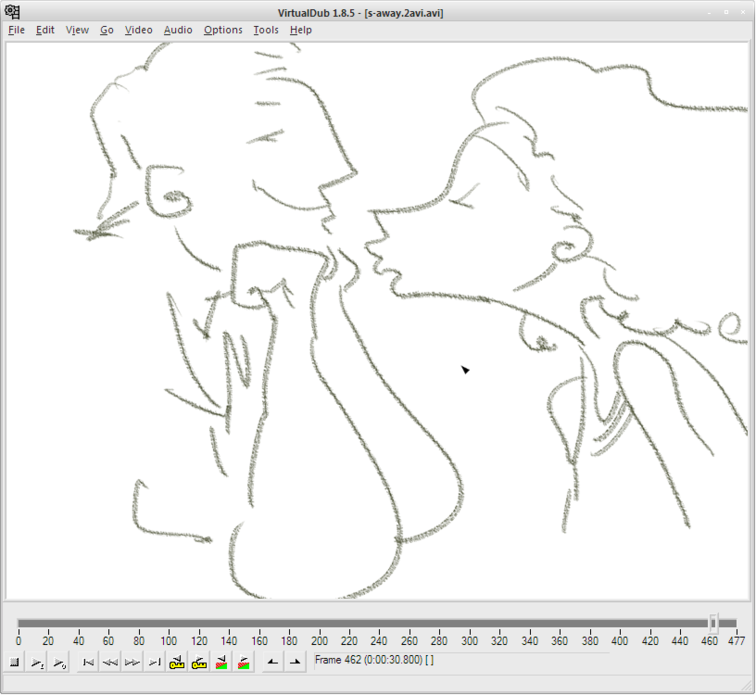The height and width of the screenshot is (695, 756).
Task: Step forward one frame
Action: (x=133, y=663)
